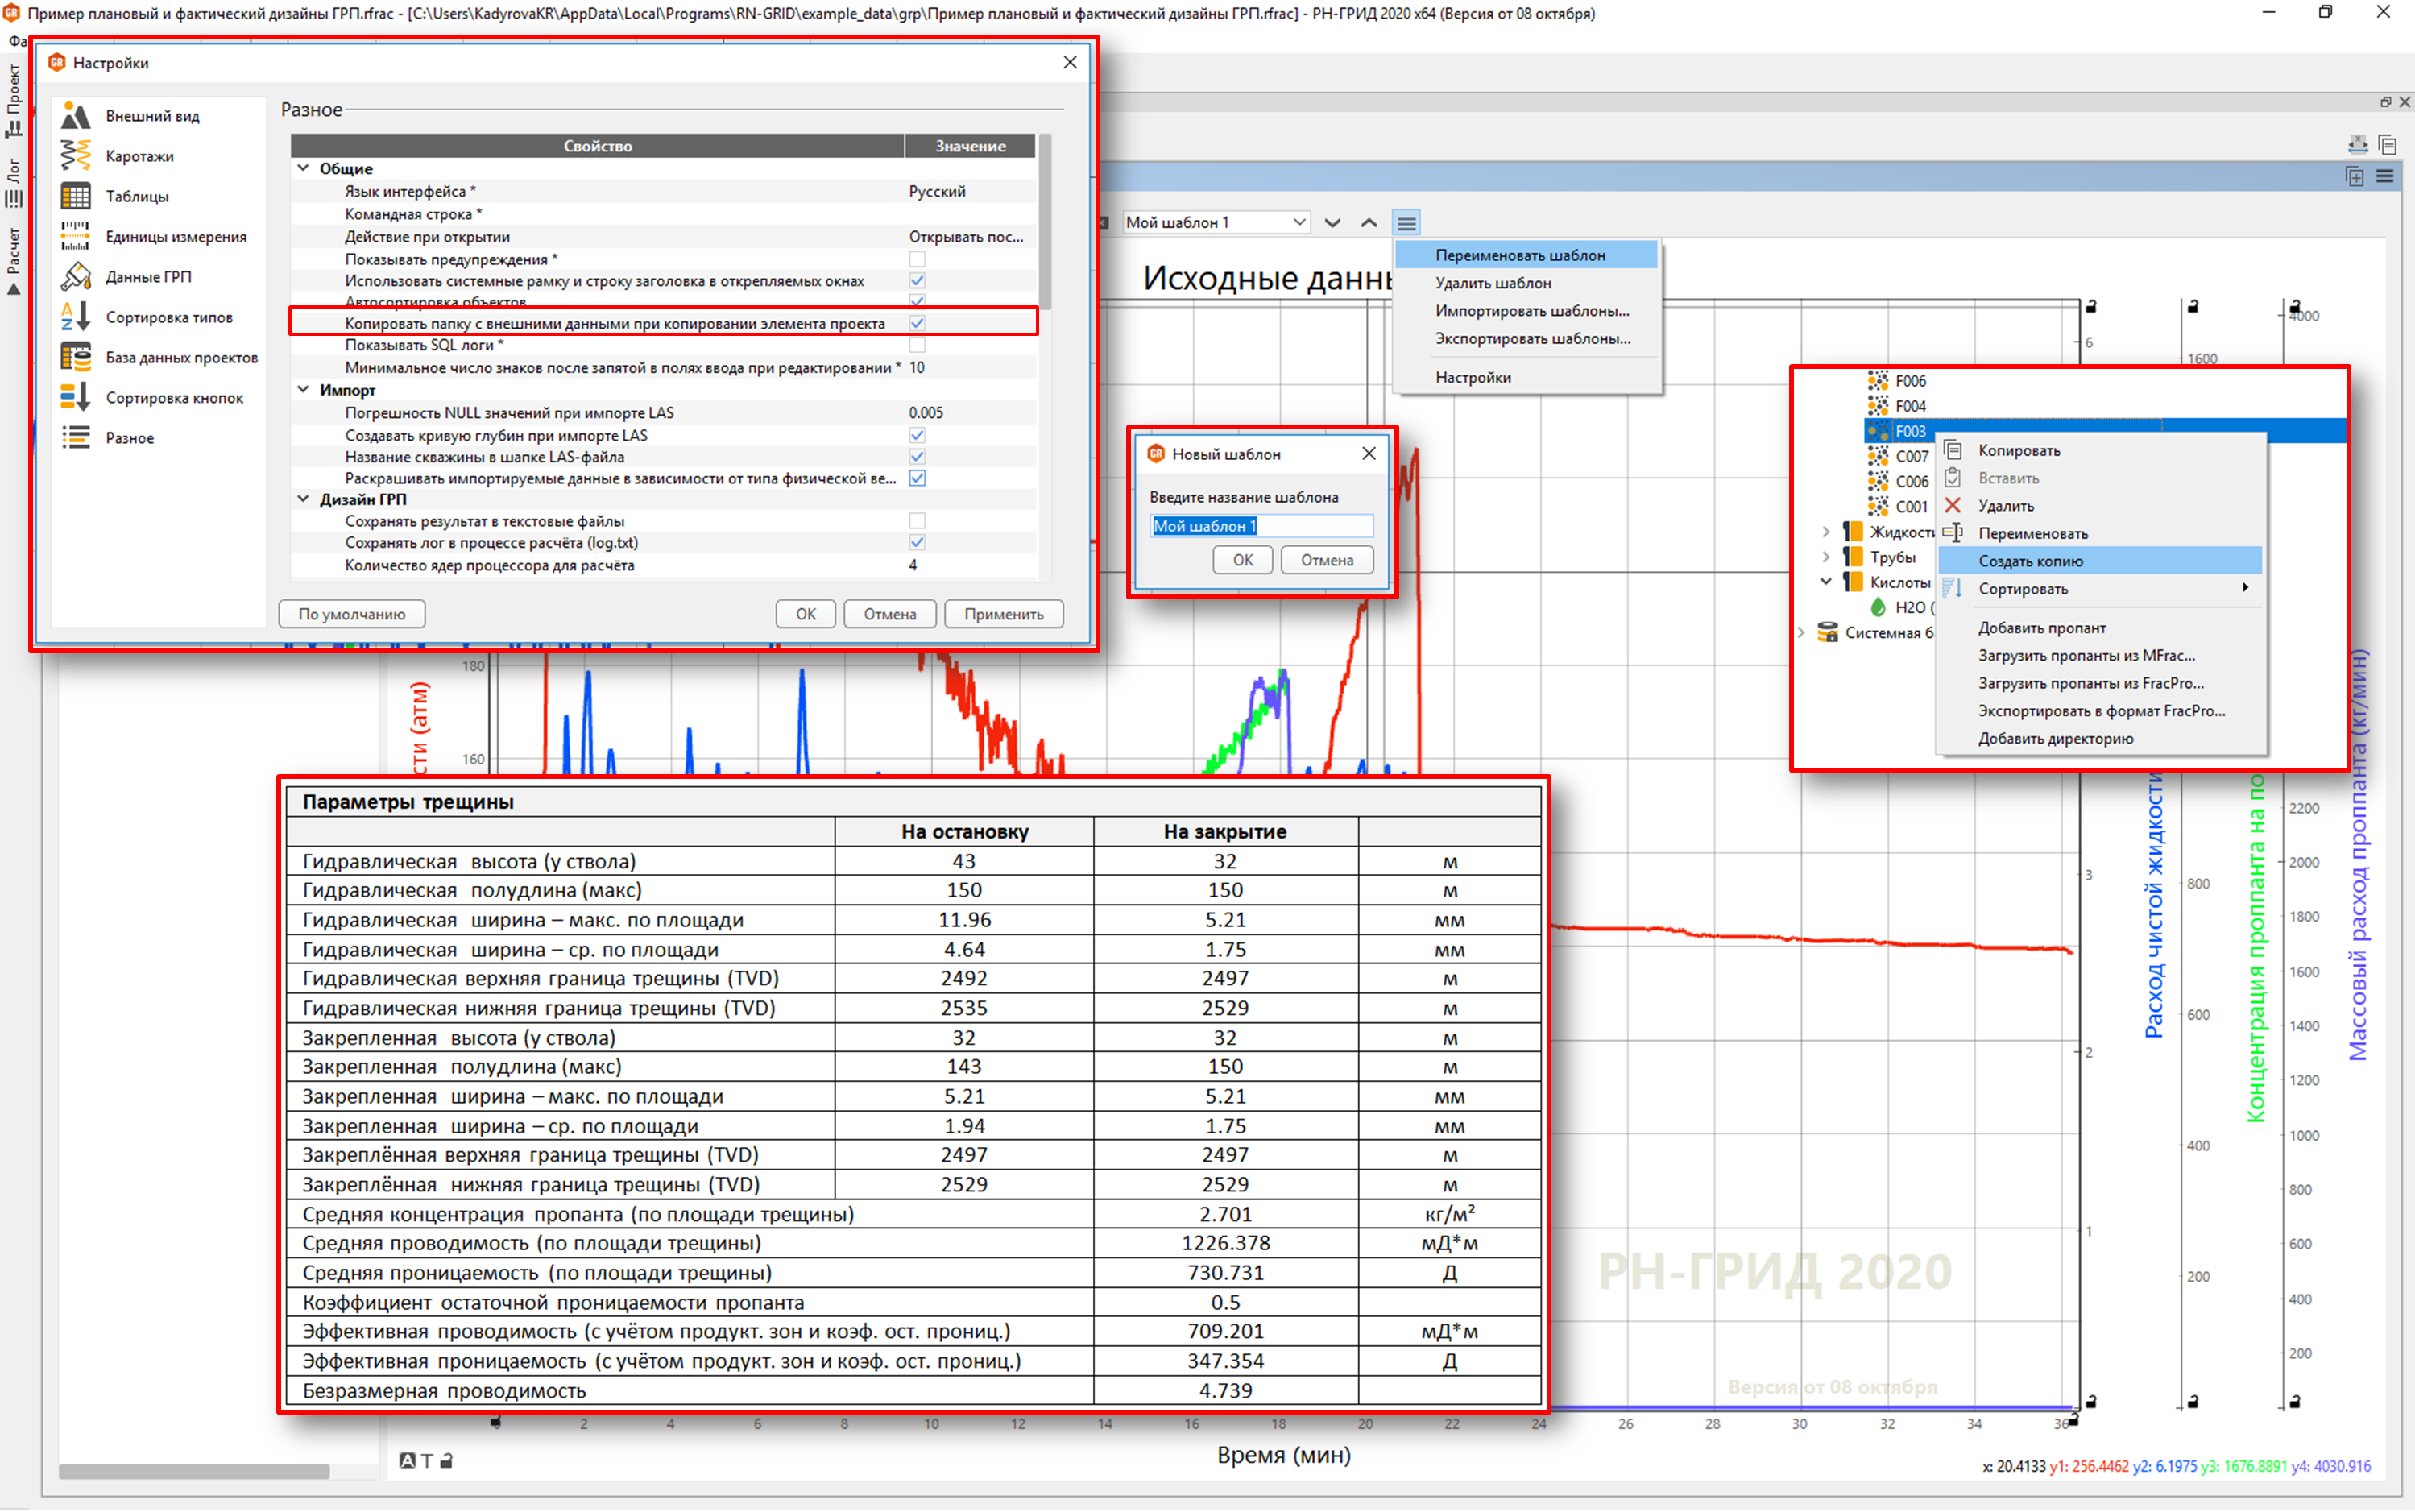This screenshot has height=1512, width=2415.
Task: Expand the Системная база tree node
Action: click(1801, 632)
